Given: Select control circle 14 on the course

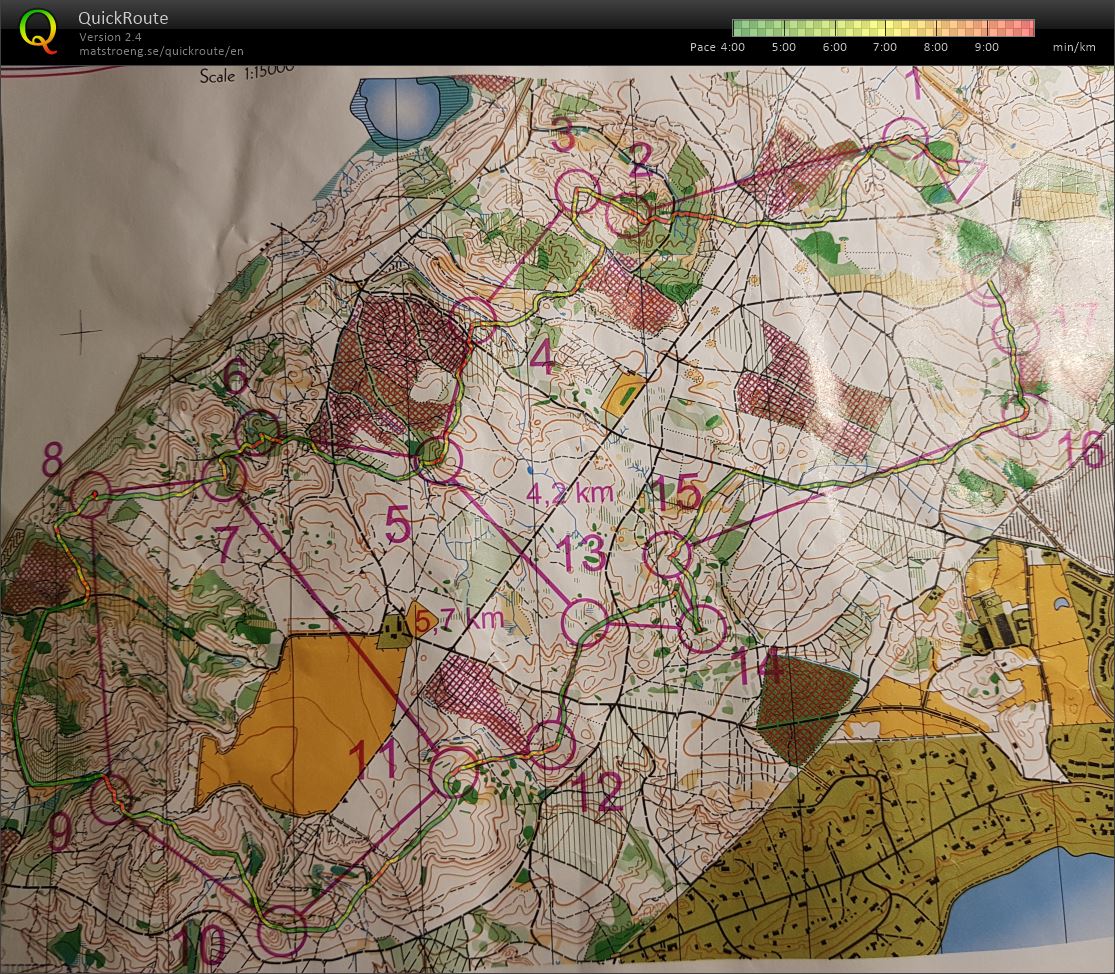Looking at the screenshot, I should [x=703, y=628].
